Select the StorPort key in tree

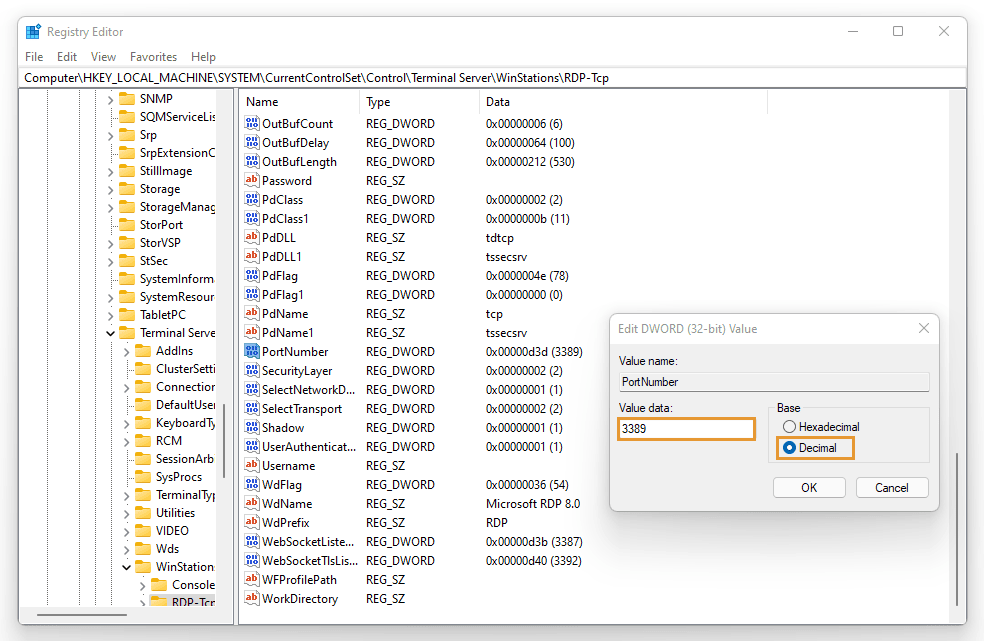[x=161, y=225]
